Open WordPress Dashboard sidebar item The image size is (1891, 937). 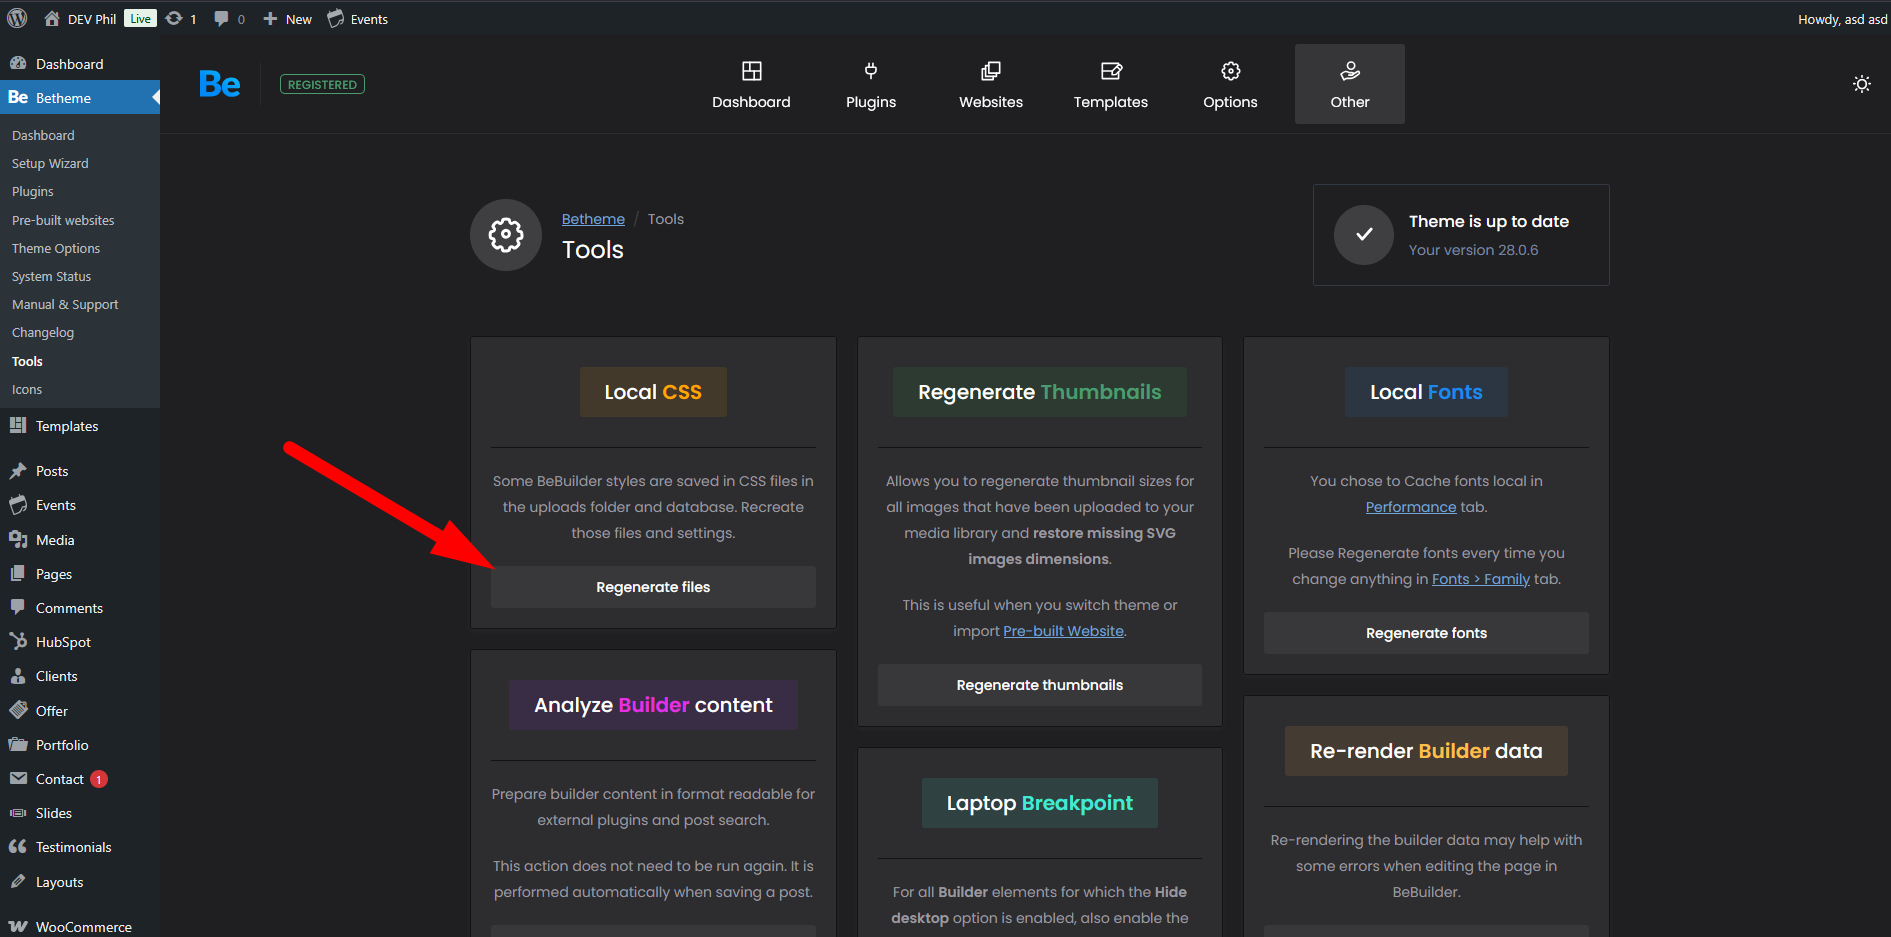80,63
